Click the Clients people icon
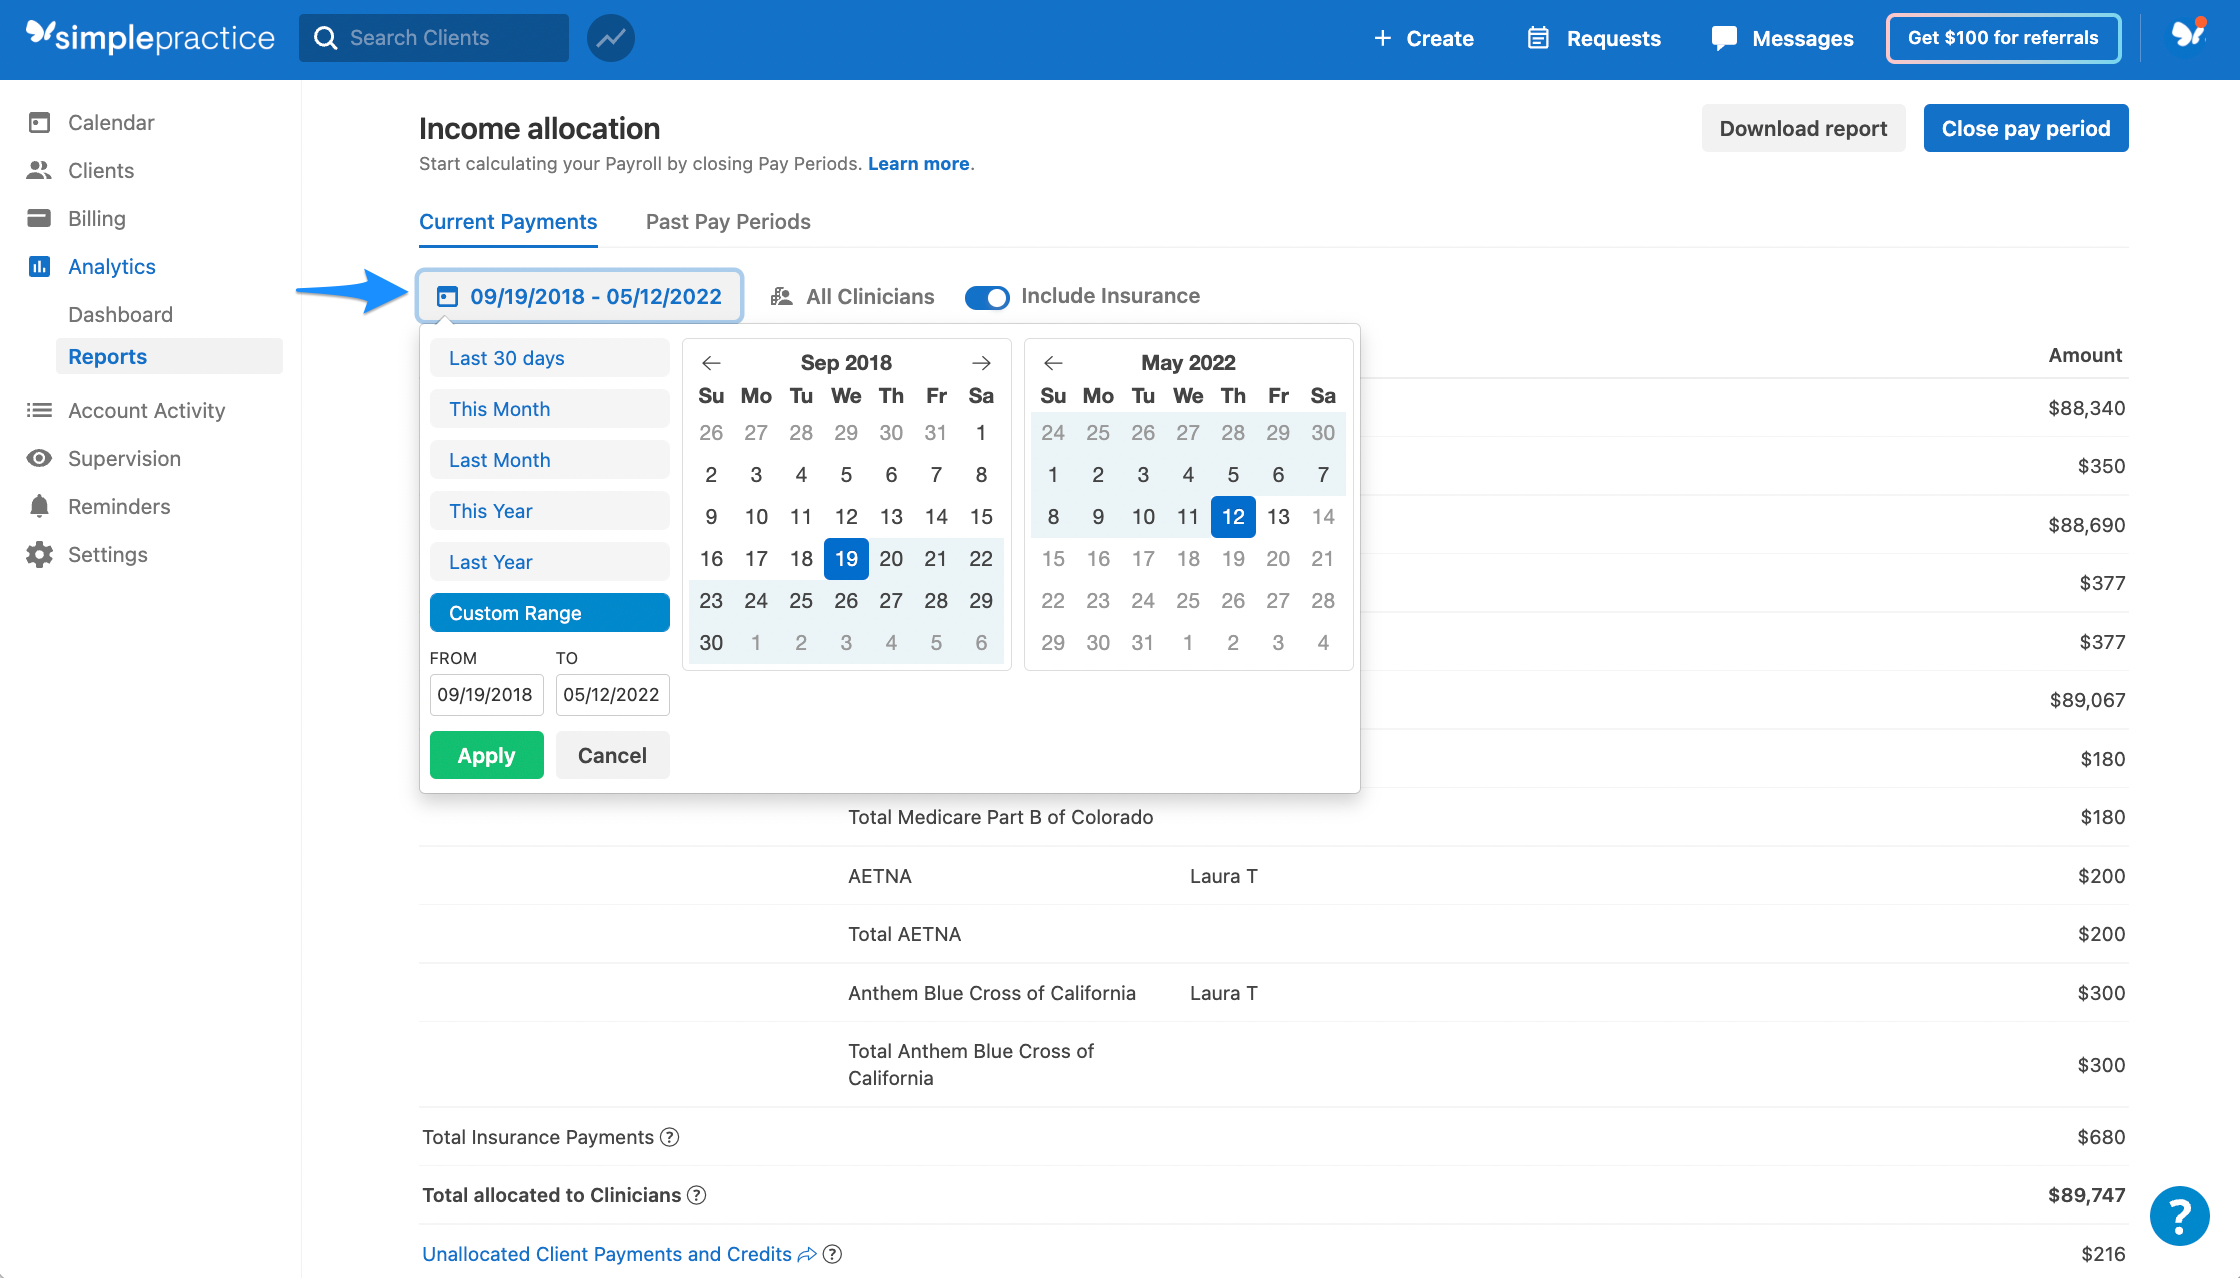The image size is (2240, 1278). pos(39,171)
